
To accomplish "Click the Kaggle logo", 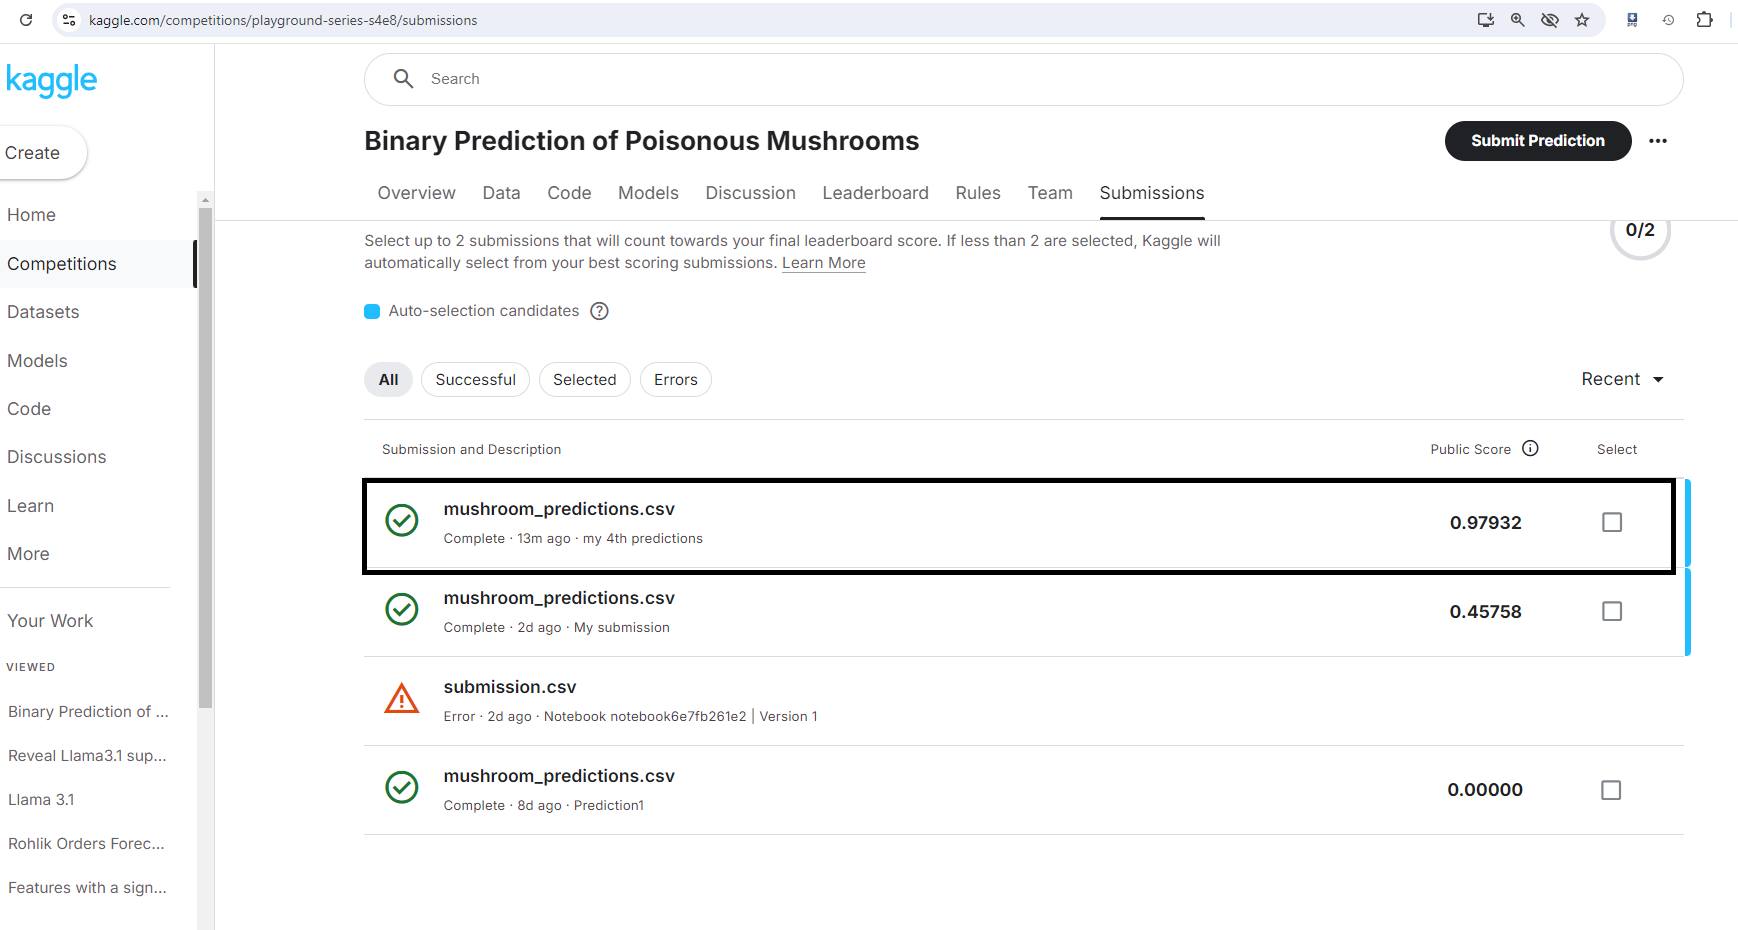I will 51,80.
